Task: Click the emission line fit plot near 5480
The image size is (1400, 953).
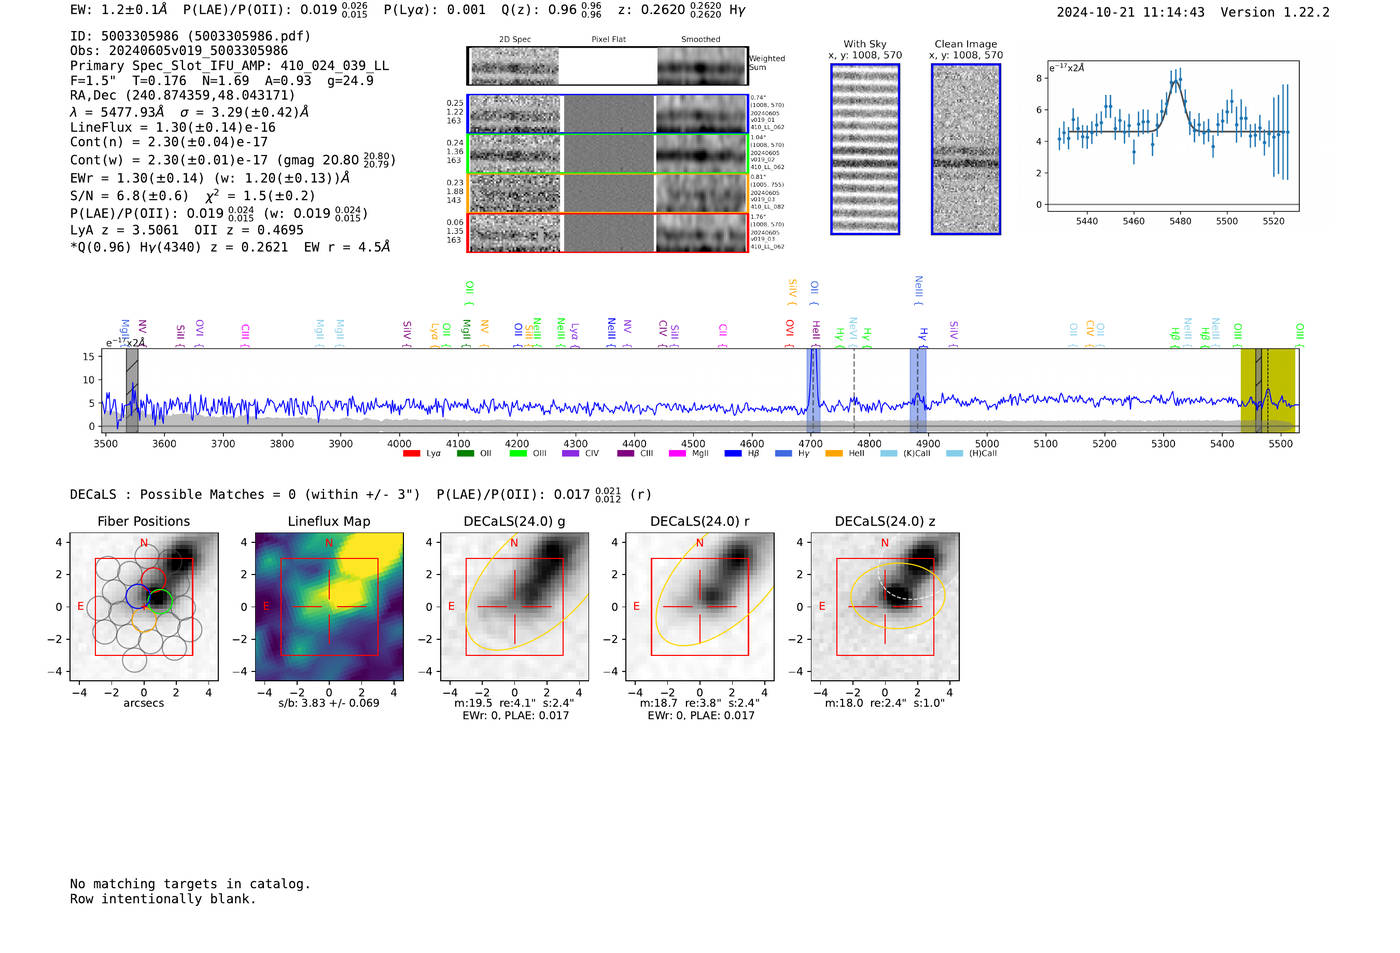Action: (1172, 136)
